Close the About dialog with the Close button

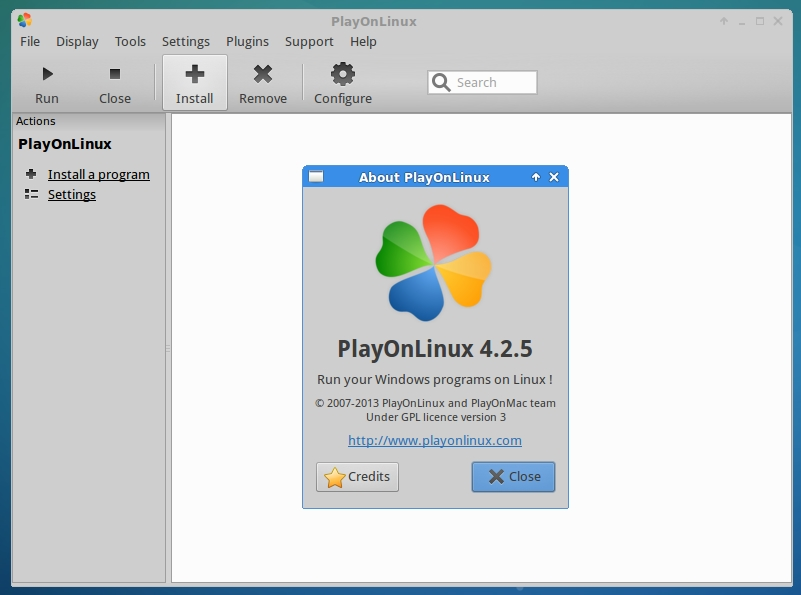513,477
